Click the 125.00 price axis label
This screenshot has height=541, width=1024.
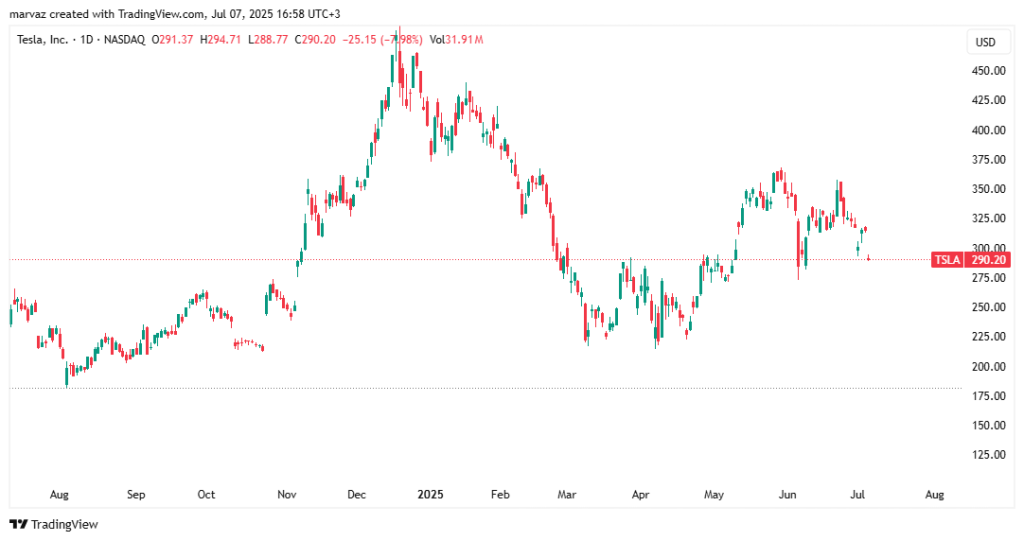989,455
